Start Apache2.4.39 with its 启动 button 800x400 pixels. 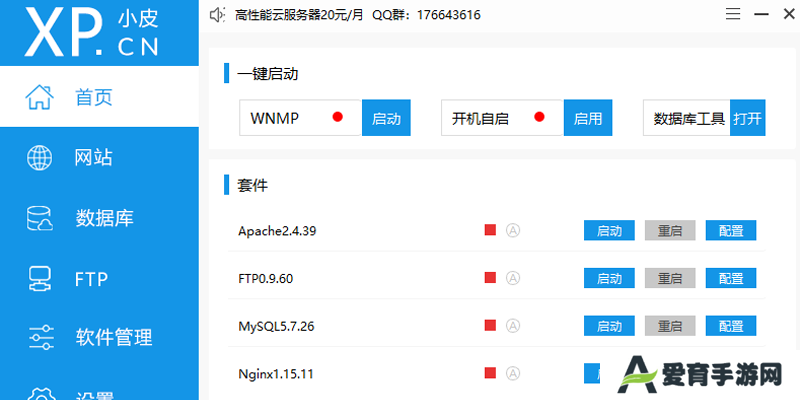[609, 231]
